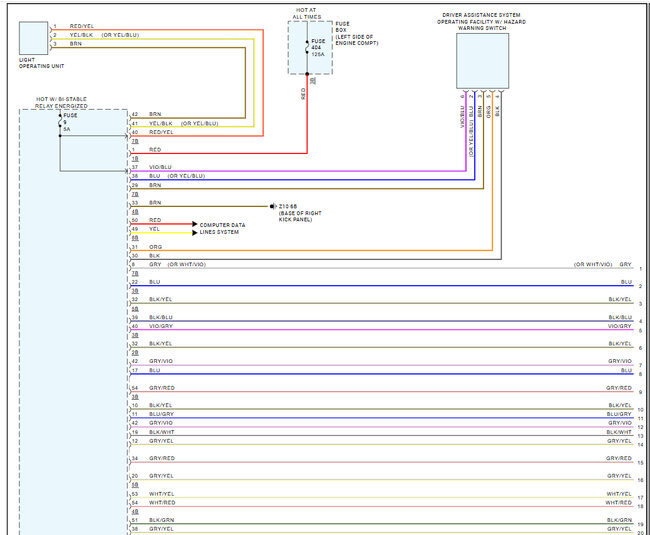The image size is (650, 535).
Task: Click the pin 39 'BLK/BLU' wire label
Action: (161, 317)
